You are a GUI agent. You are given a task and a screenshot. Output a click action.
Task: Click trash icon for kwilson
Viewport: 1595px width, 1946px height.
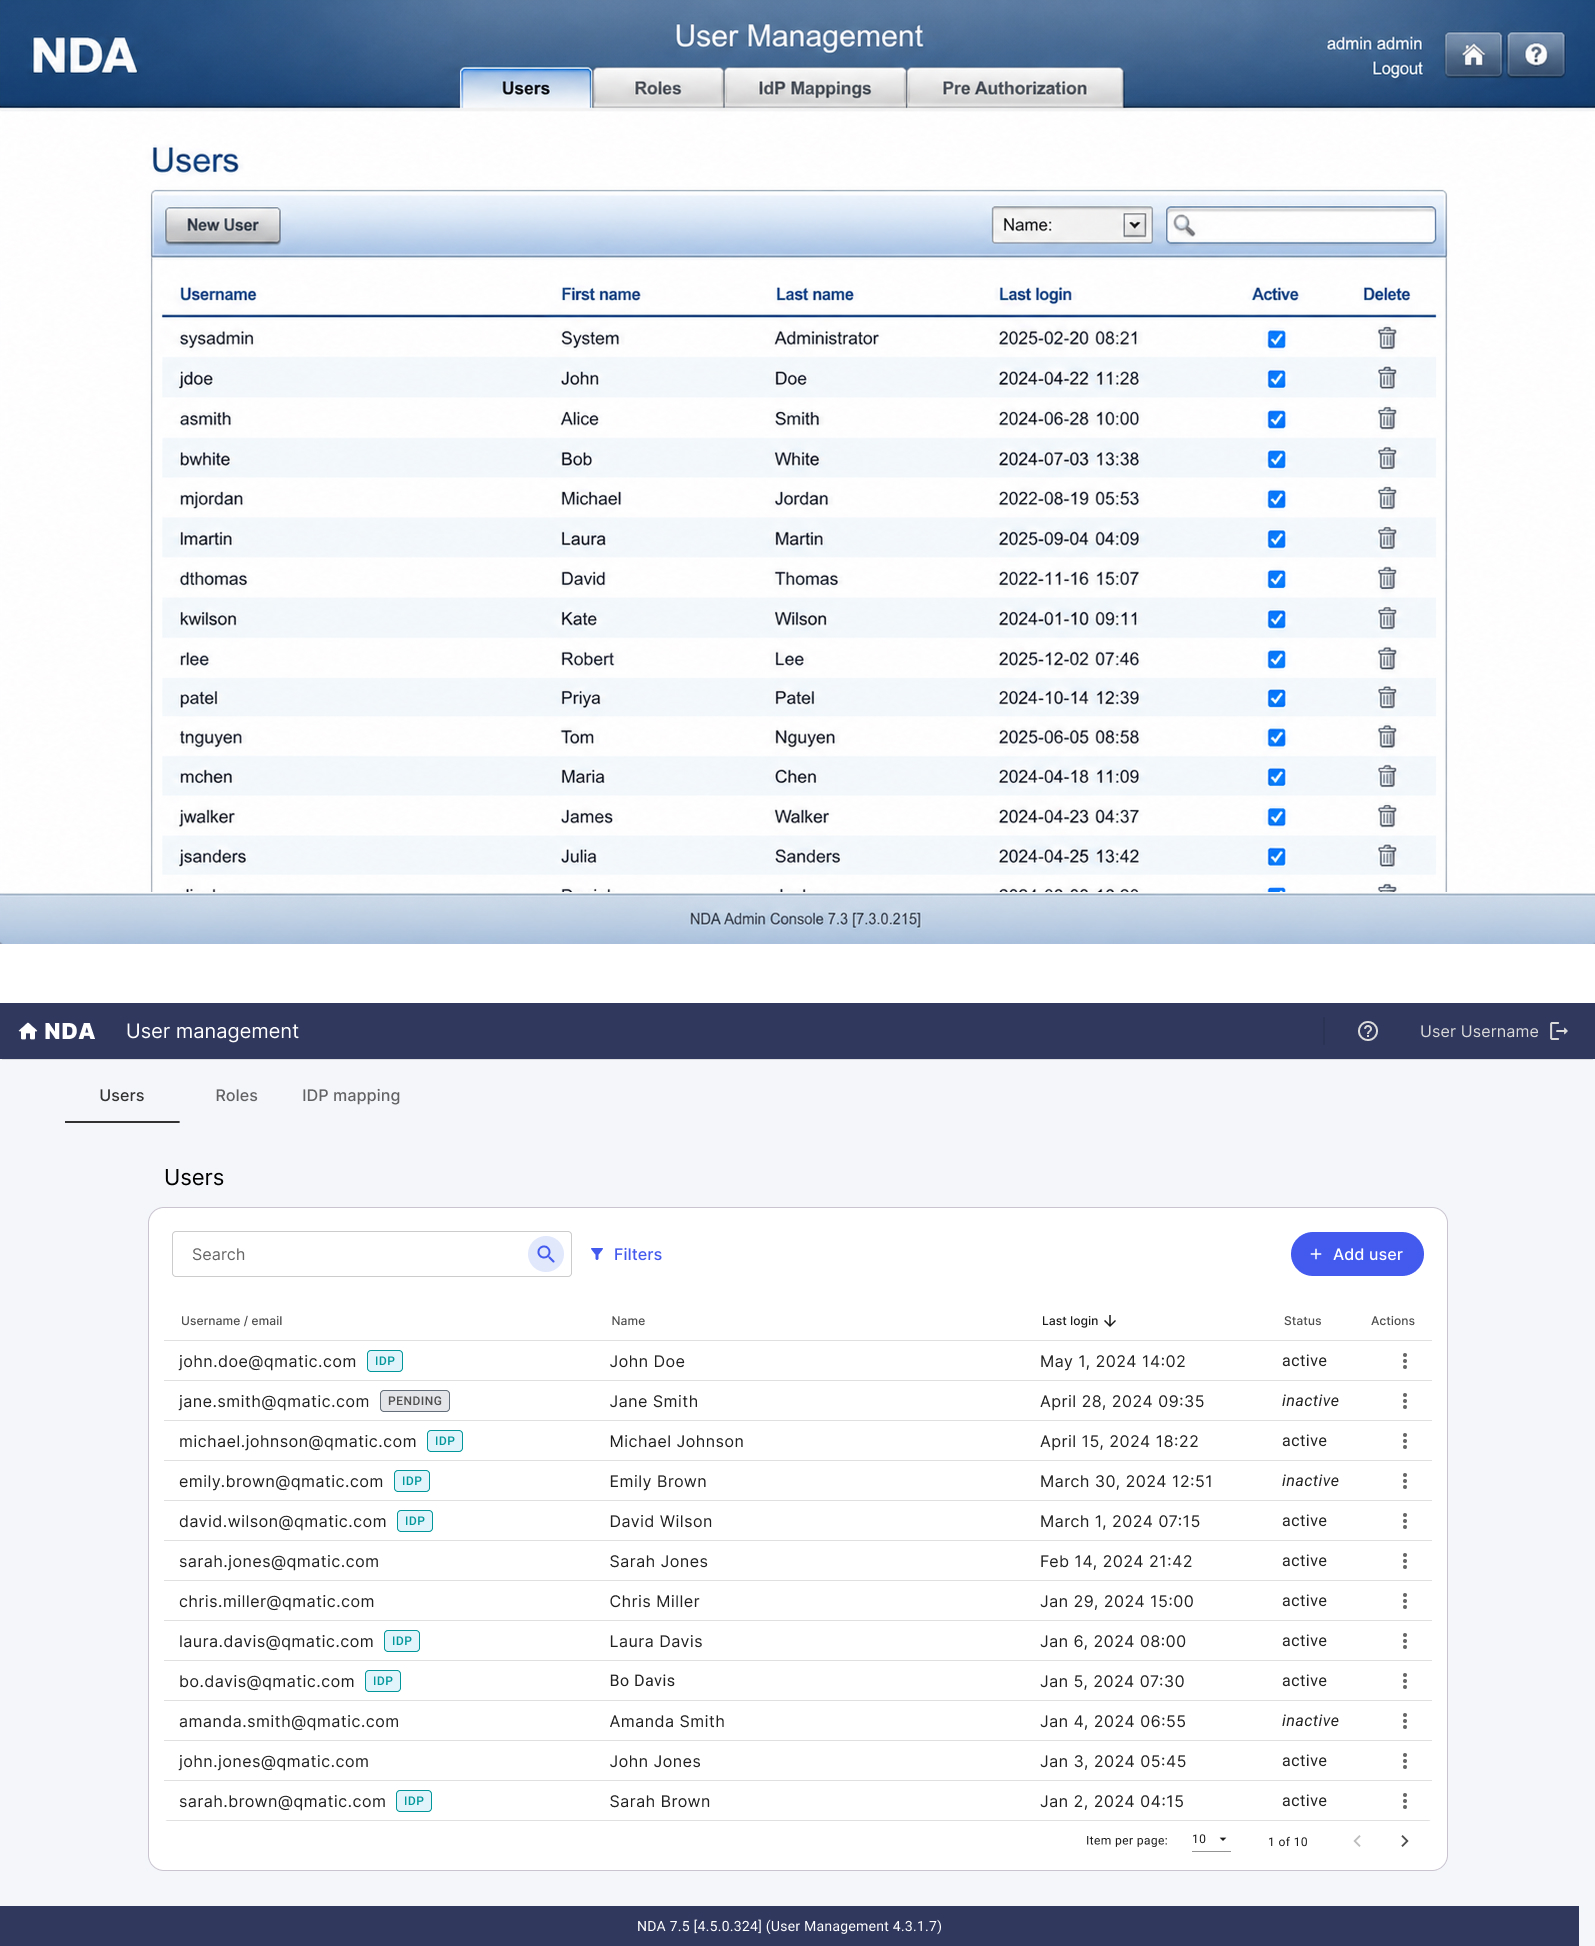pyautogui.click(x=1387, y=618)
